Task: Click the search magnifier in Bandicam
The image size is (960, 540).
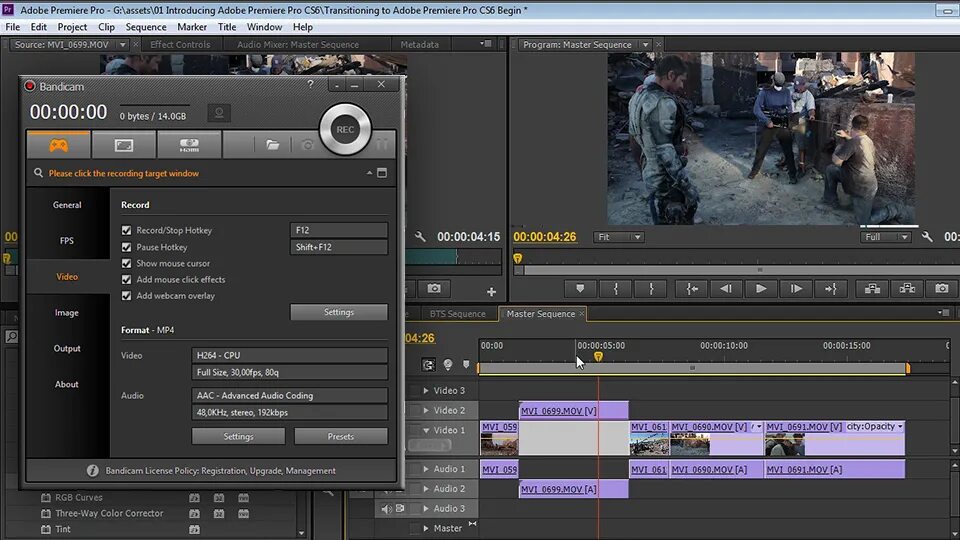Action: (38, 173)
